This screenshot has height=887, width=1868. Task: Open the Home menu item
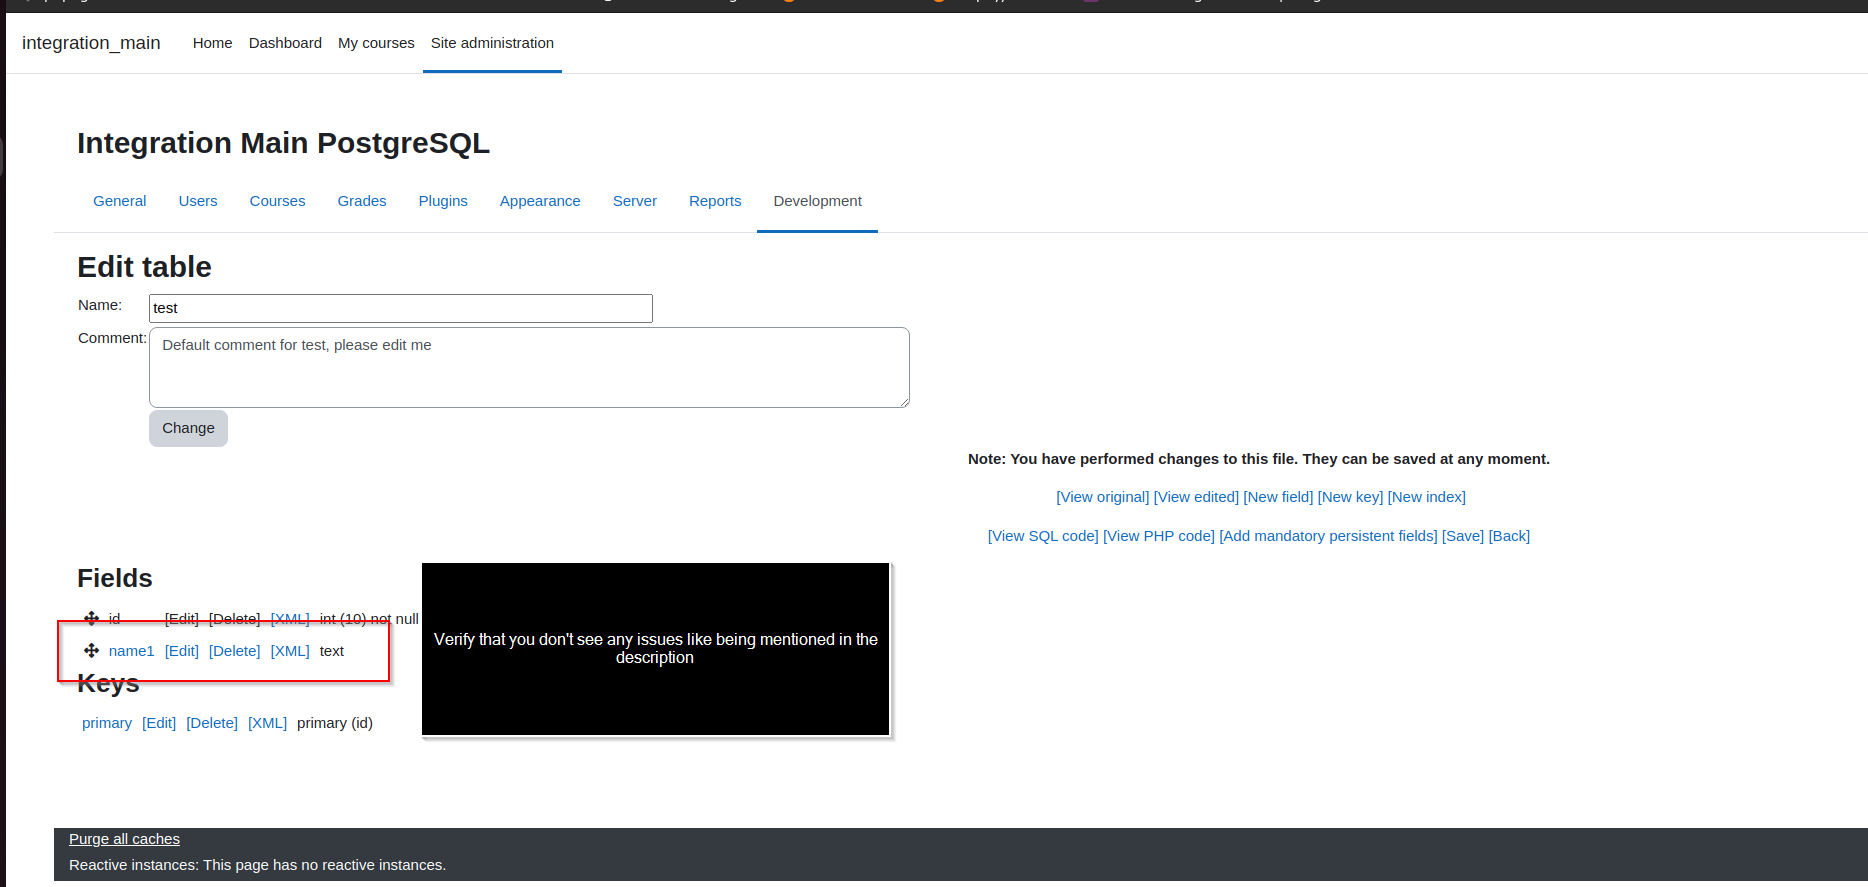click(x=212, y=43)
